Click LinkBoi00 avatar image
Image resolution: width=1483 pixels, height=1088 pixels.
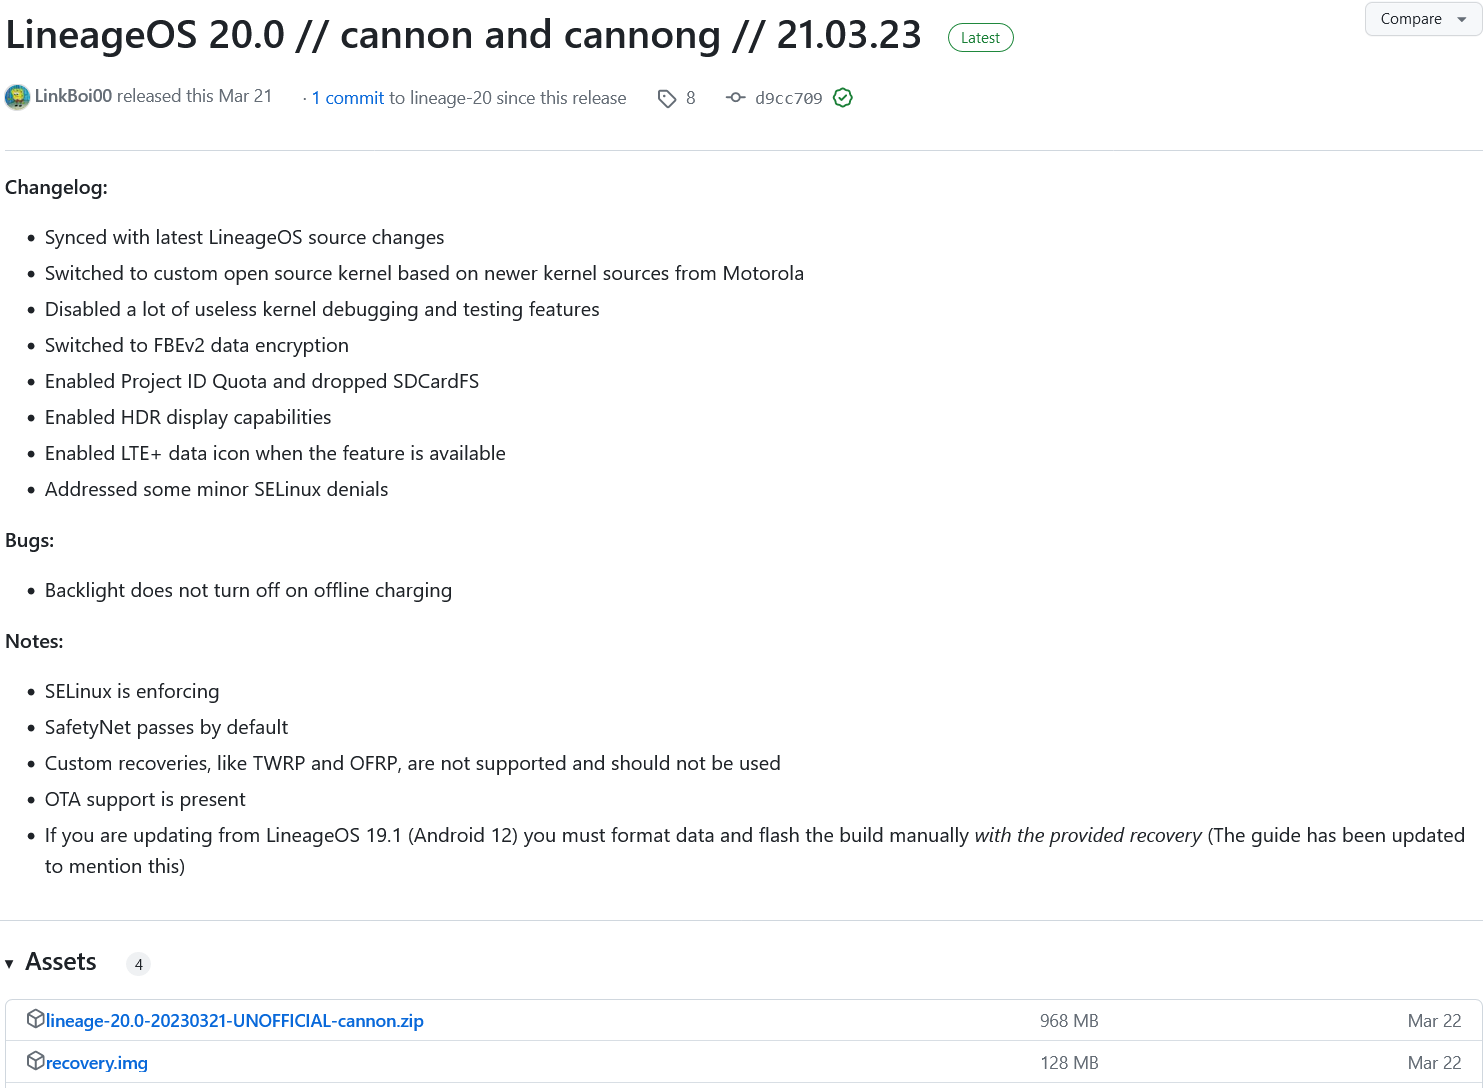pyautogui.click(x=17, y=97)
